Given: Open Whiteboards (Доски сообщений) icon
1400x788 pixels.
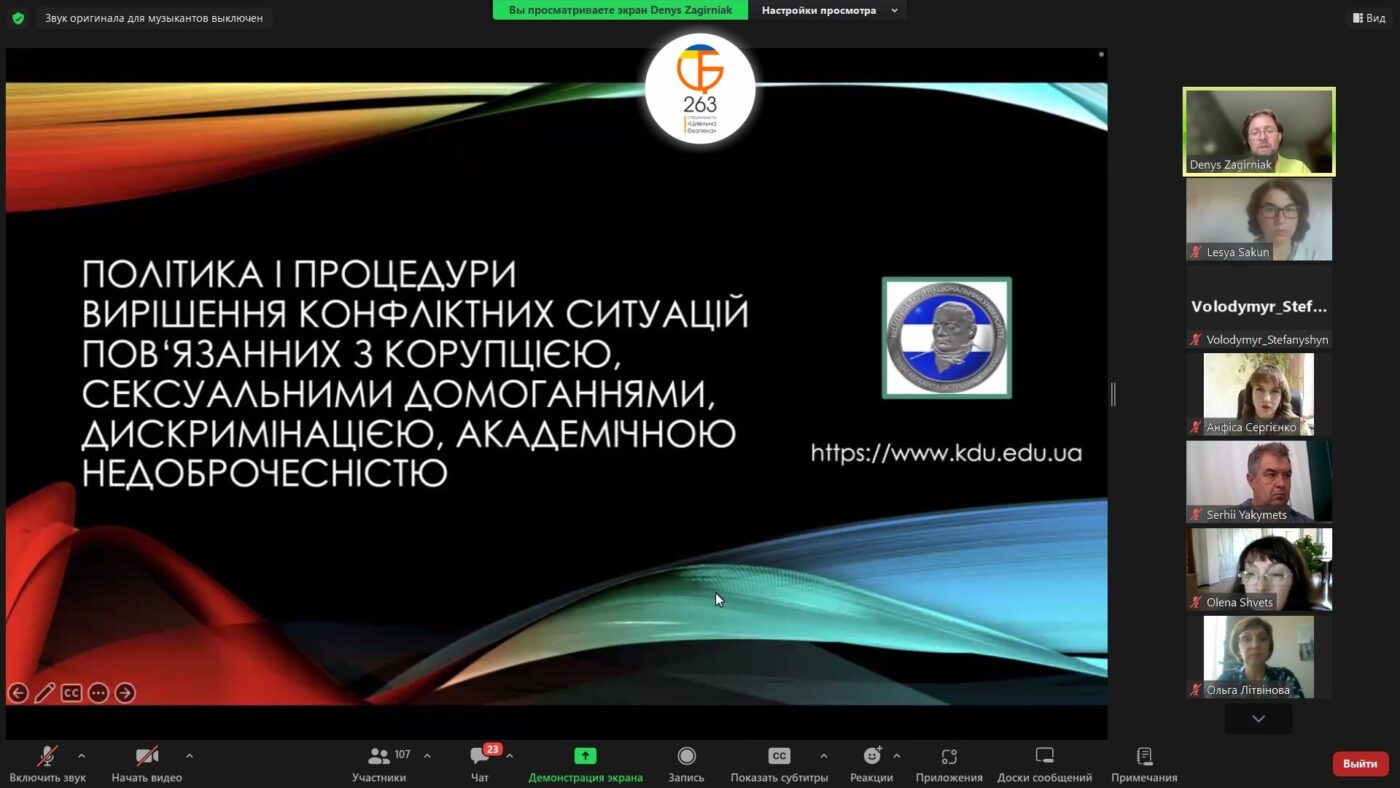Looking at the screenshot, I should 1044,756.
